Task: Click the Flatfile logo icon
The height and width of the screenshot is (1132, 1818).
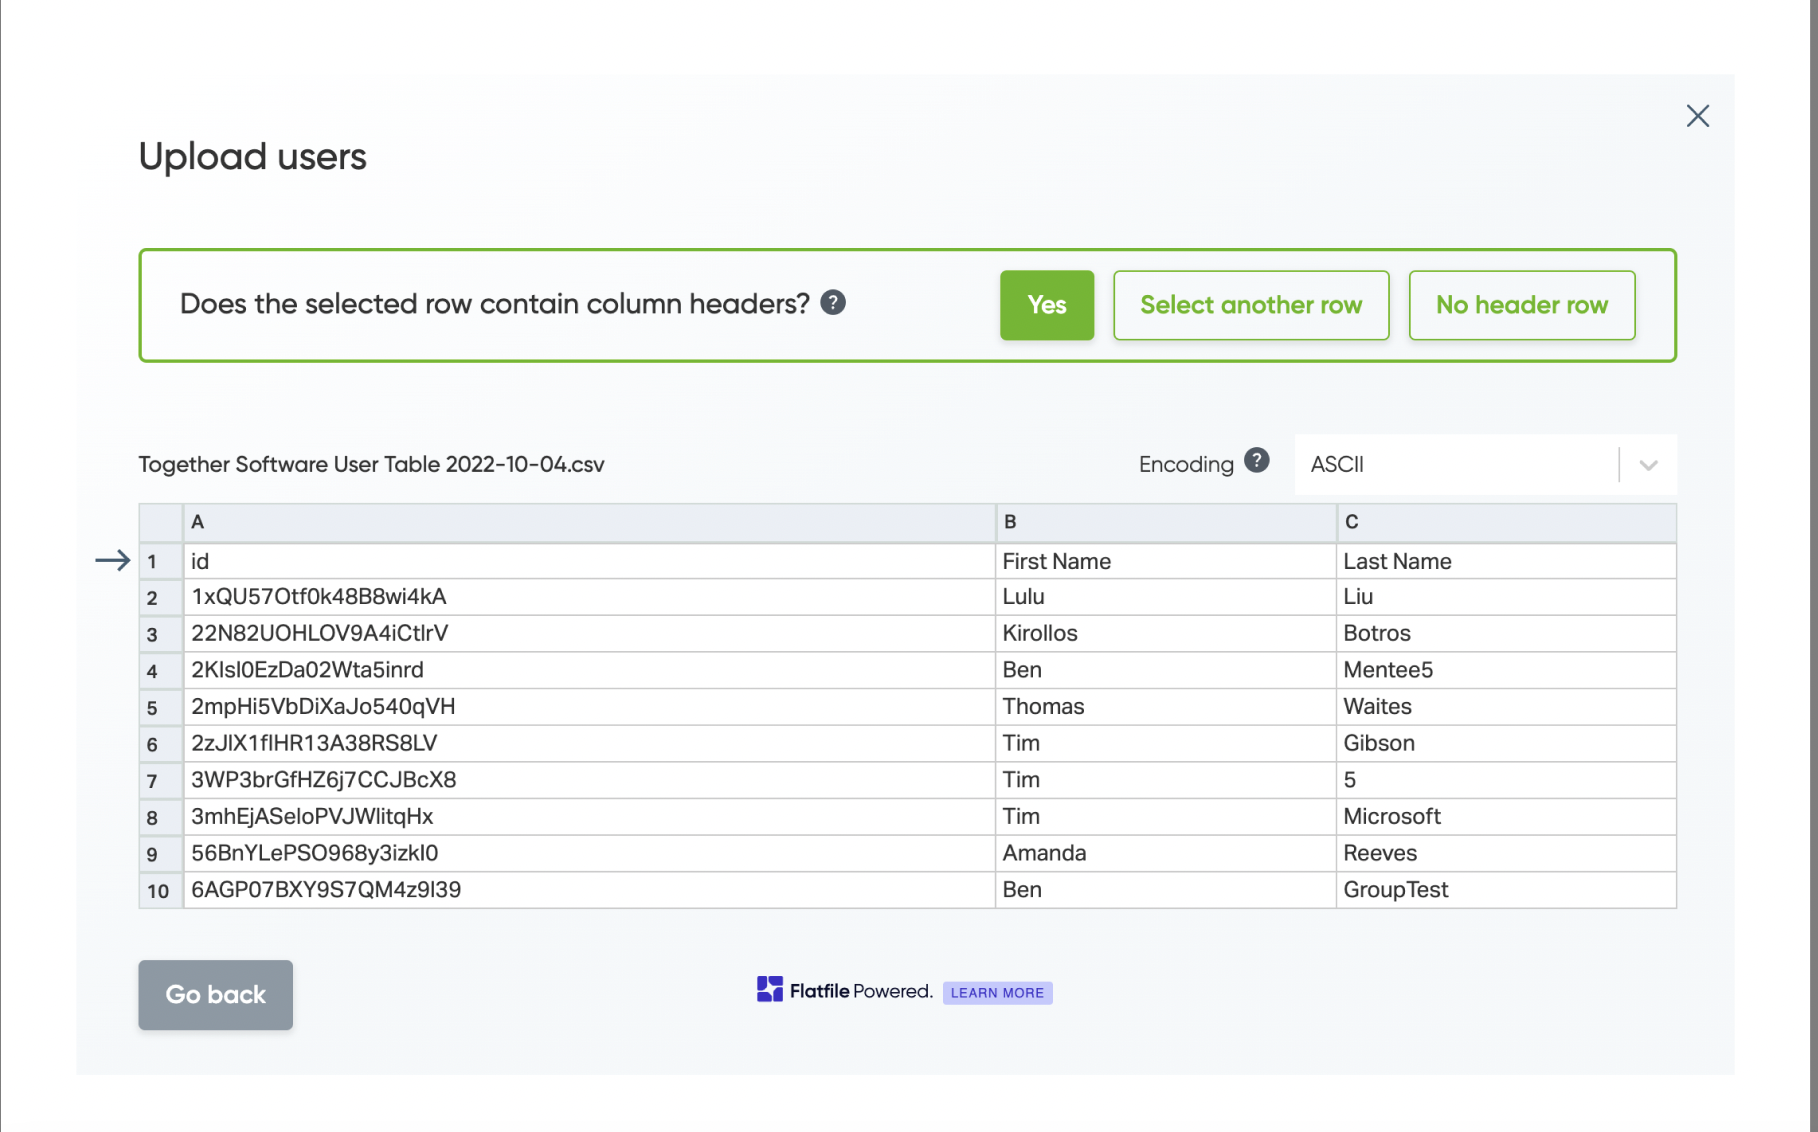Action: 770,990
